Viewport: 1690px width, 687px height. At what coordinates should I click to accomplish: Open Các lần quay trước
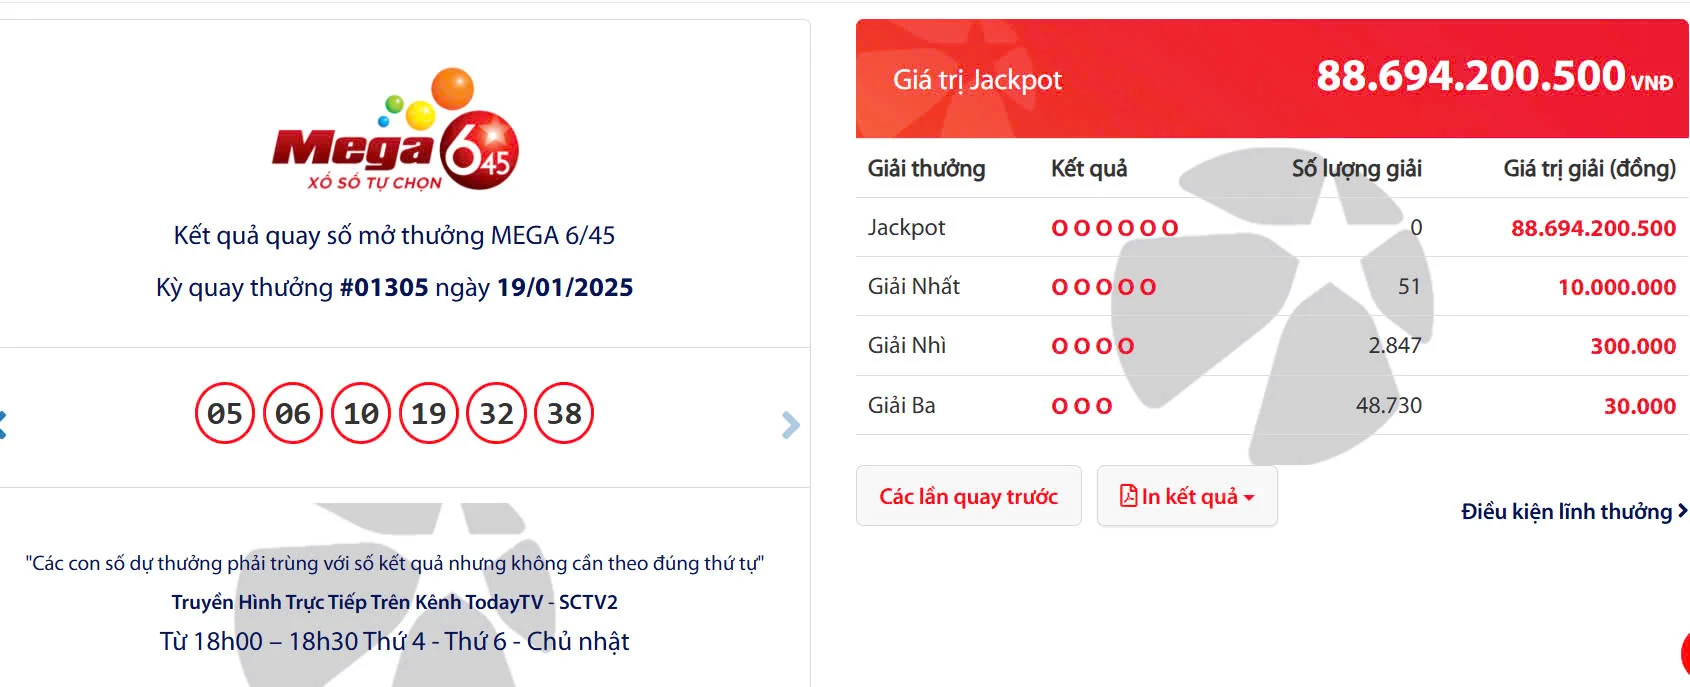[x=968, y=495]
